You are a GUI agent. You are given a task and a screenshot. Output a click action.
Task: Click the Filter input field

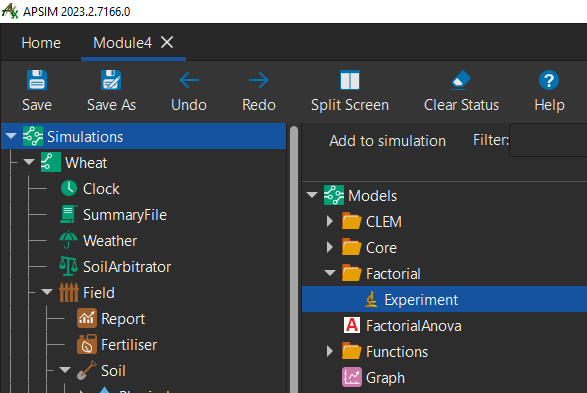point(548,140)
